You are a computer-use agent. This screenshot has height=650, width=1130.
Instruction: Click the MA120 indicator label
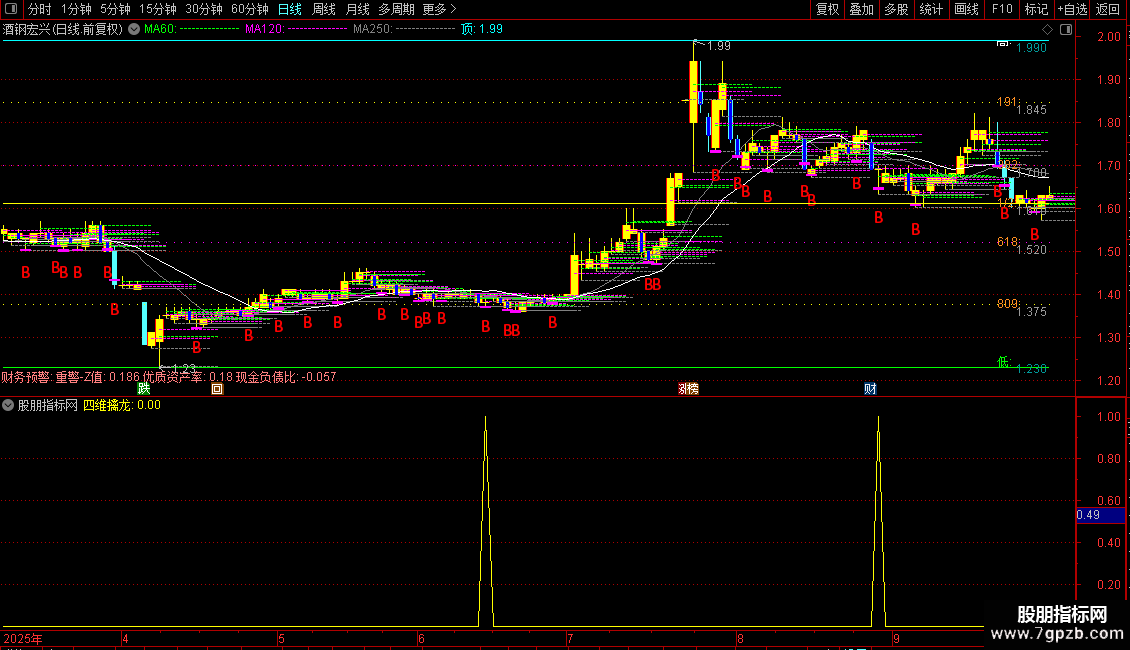(x=264, y=30)
